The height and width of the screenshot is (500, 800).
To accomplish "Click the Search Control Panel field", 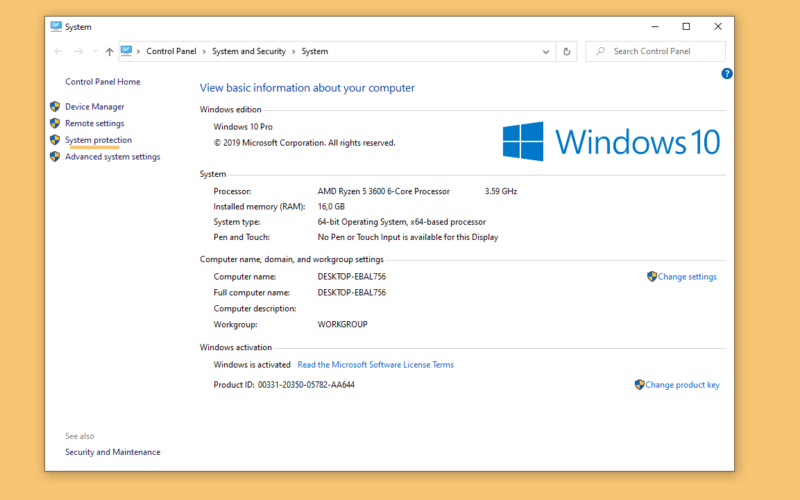I will (656, 52).
